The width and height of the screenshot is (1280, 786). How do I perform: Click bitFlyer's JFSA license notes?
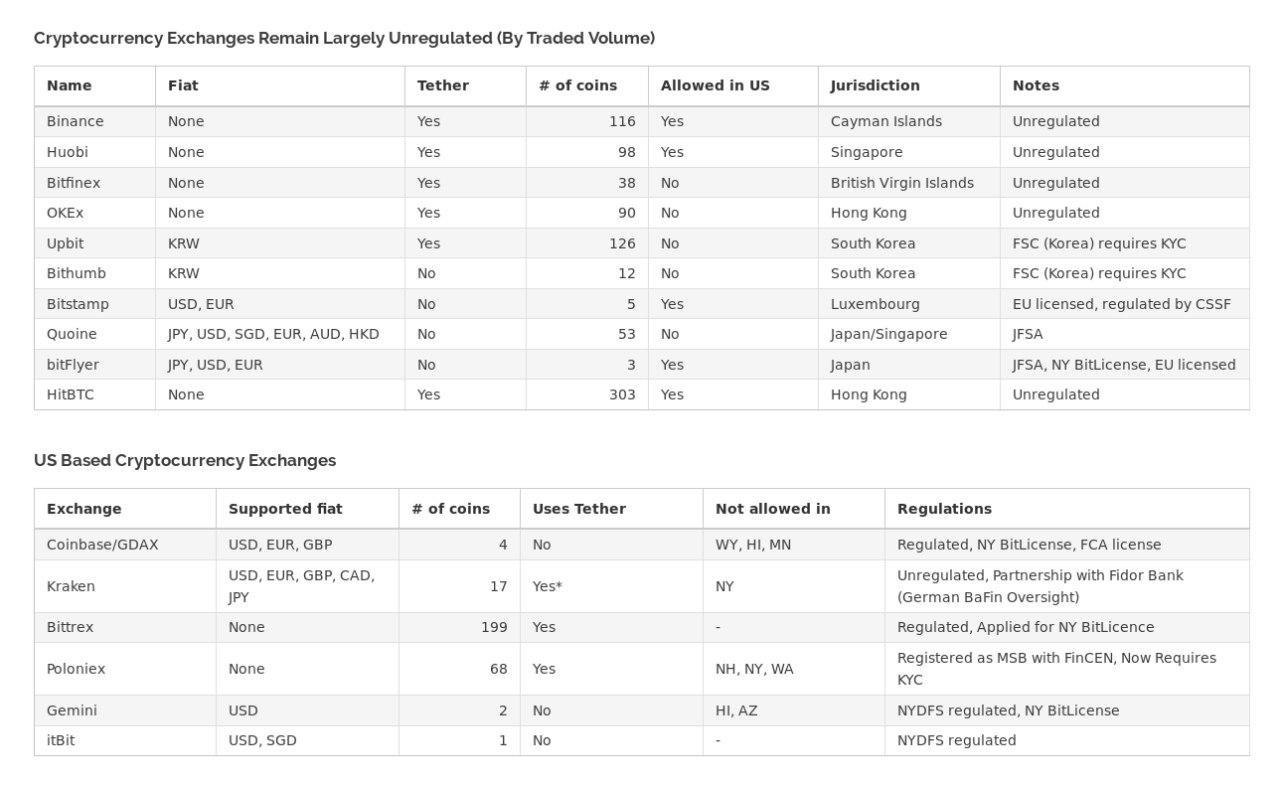(x=1124, y=365)
